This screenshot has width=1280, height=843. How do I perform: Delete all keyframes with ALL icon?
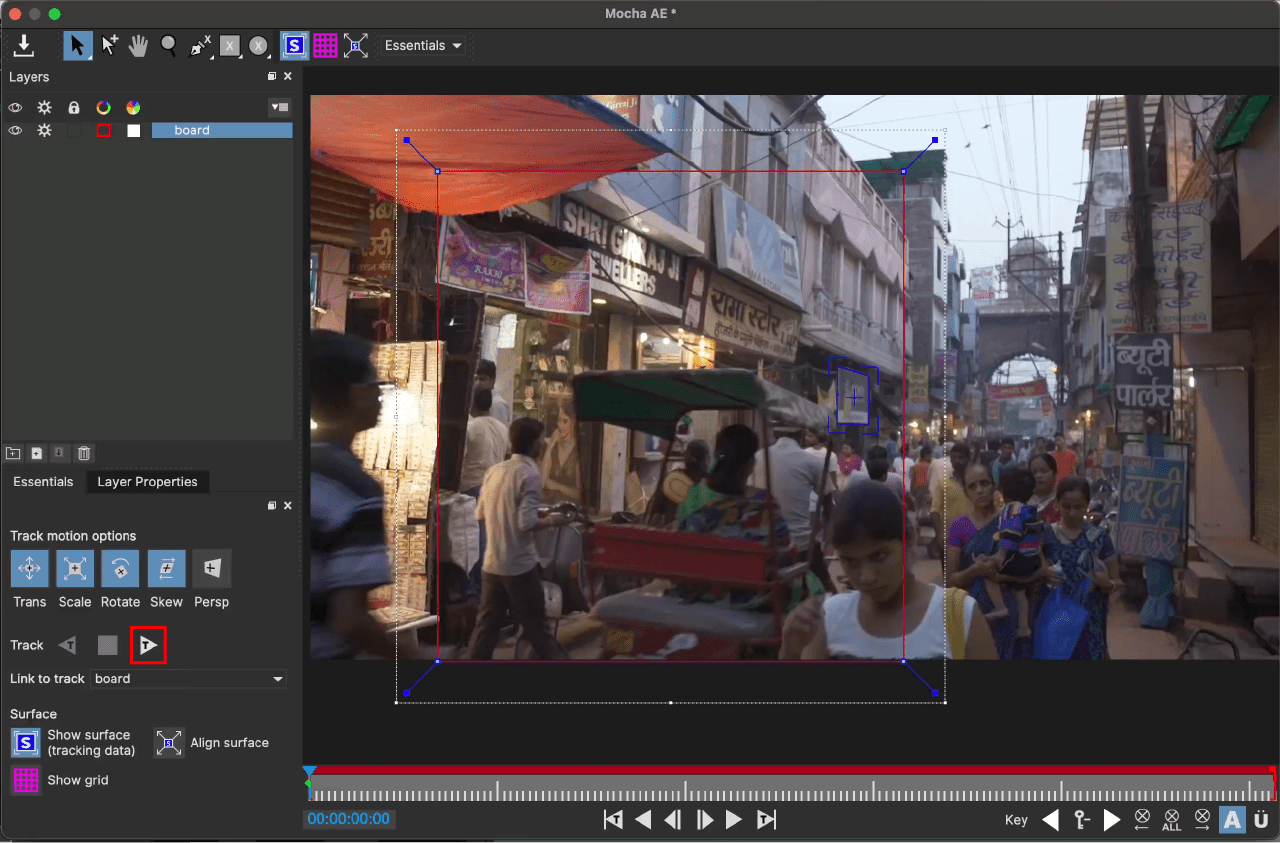click(x=1172, y=820)
